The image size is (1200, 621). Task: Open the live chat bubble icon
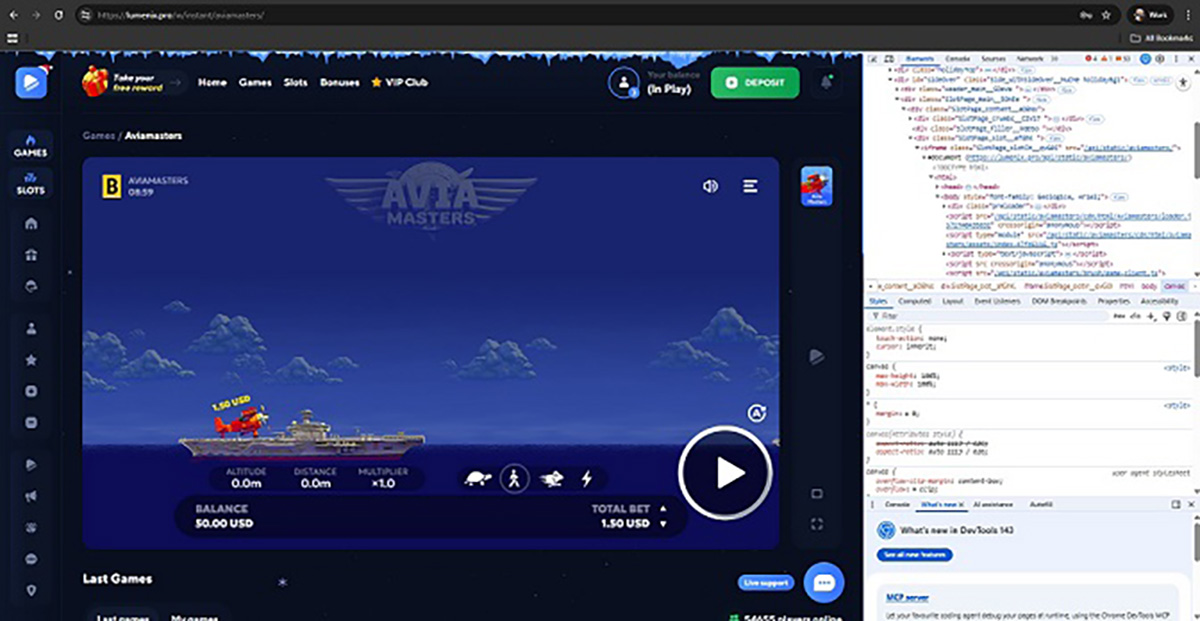(x=824, y=583)
